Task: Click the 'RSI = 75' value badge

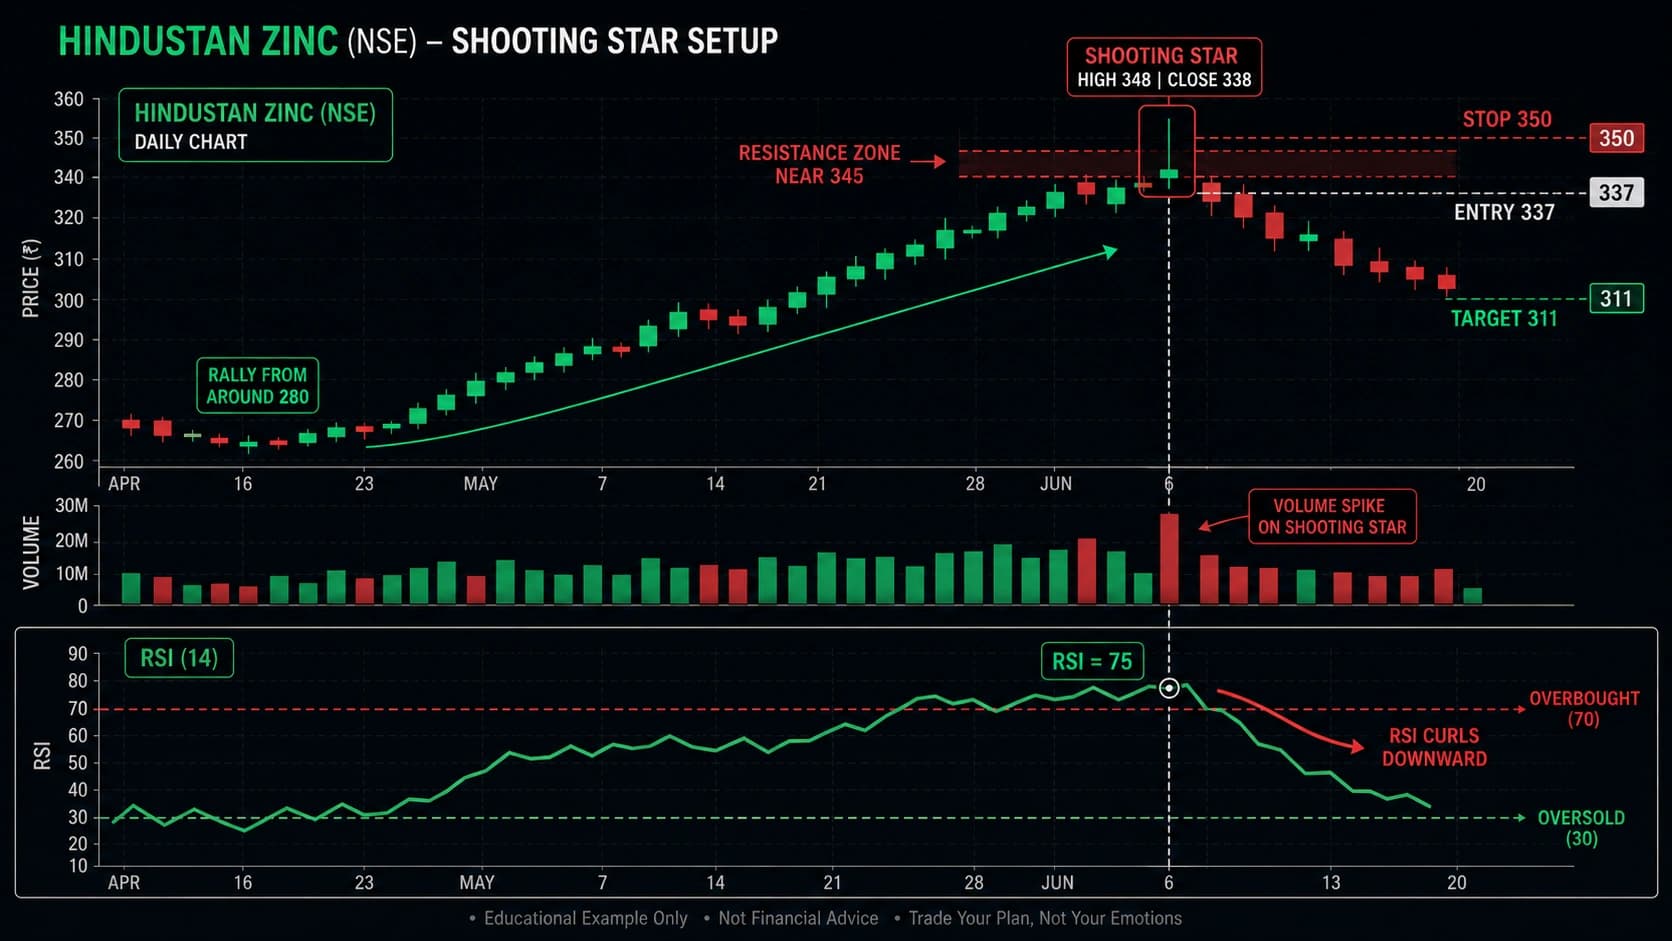Action: tap(1092, 661)
